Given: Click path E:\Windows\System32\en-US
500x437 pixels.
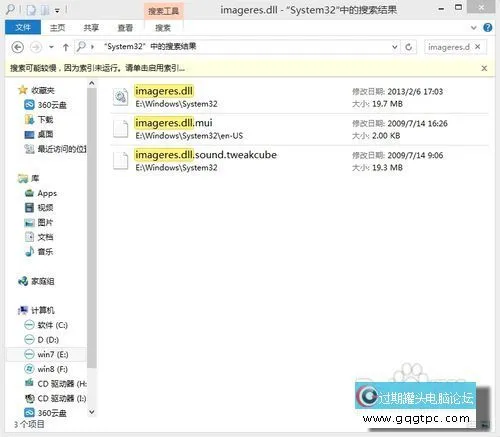Looking at the screenshot, I should pos(189,136).
